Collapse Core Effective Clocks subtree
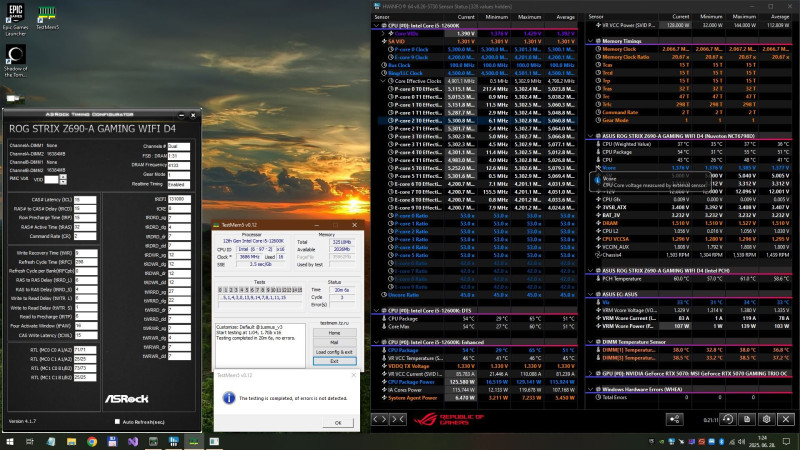This screenshot has height=450, width=800. [383, 81]
